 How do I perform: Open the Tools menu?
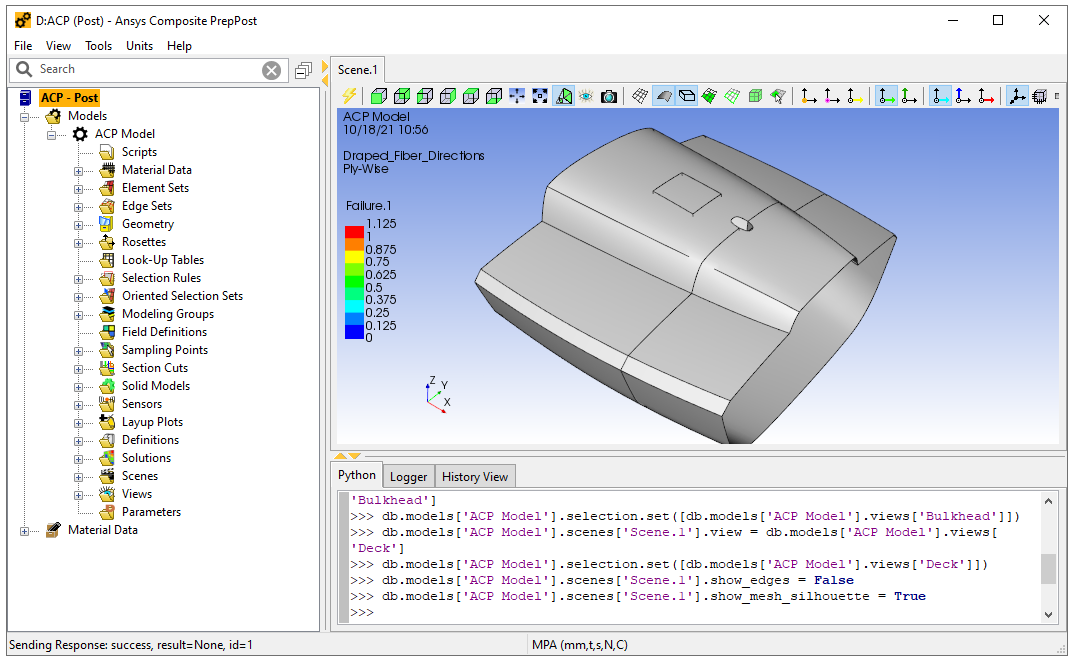tap(98, 46)
